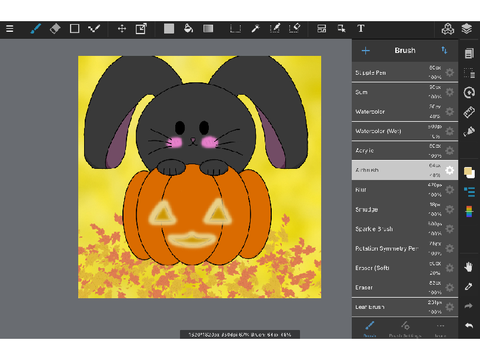The image size is (480, 360).
Task: Open Airbrush brush settings gear
Action: point(450,170)
